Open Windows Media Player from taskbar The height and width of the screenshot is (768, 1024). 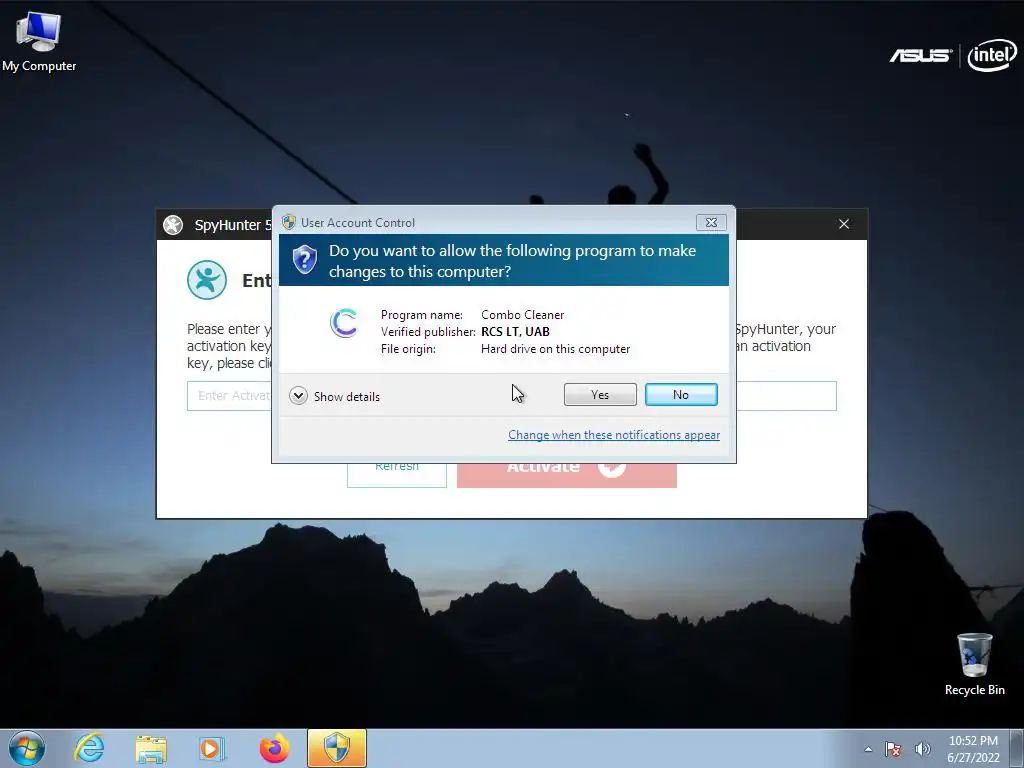(x=212, y=748)
